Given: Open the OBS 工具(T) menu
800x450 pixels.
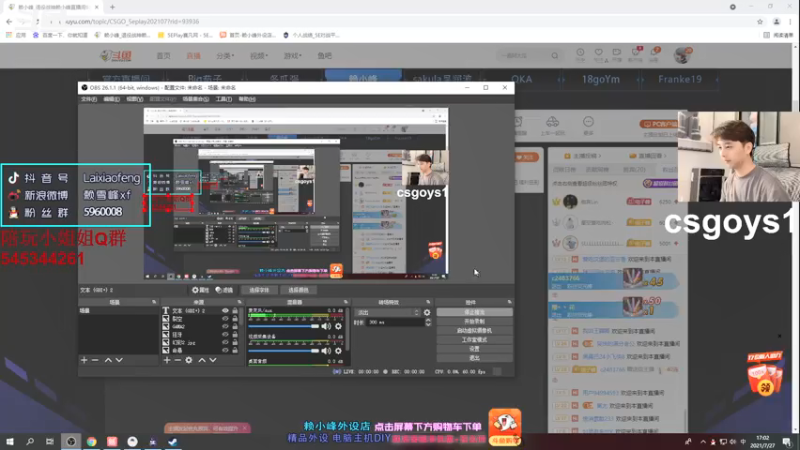Looking at the screenshot, I should click(x=223, y=99).
